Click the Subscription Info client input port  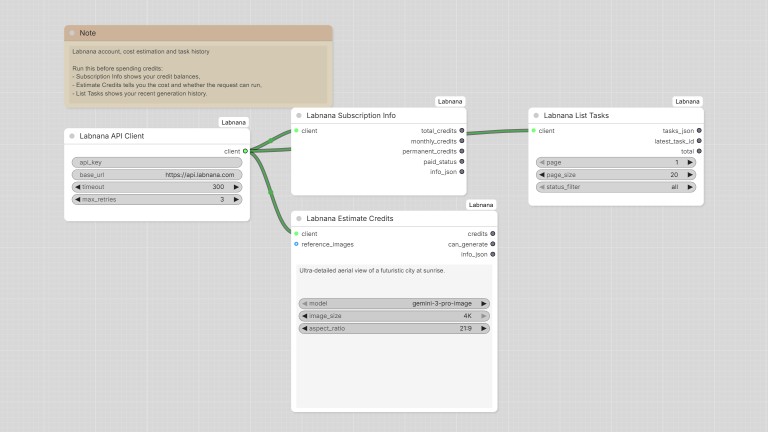click(296, 131)
